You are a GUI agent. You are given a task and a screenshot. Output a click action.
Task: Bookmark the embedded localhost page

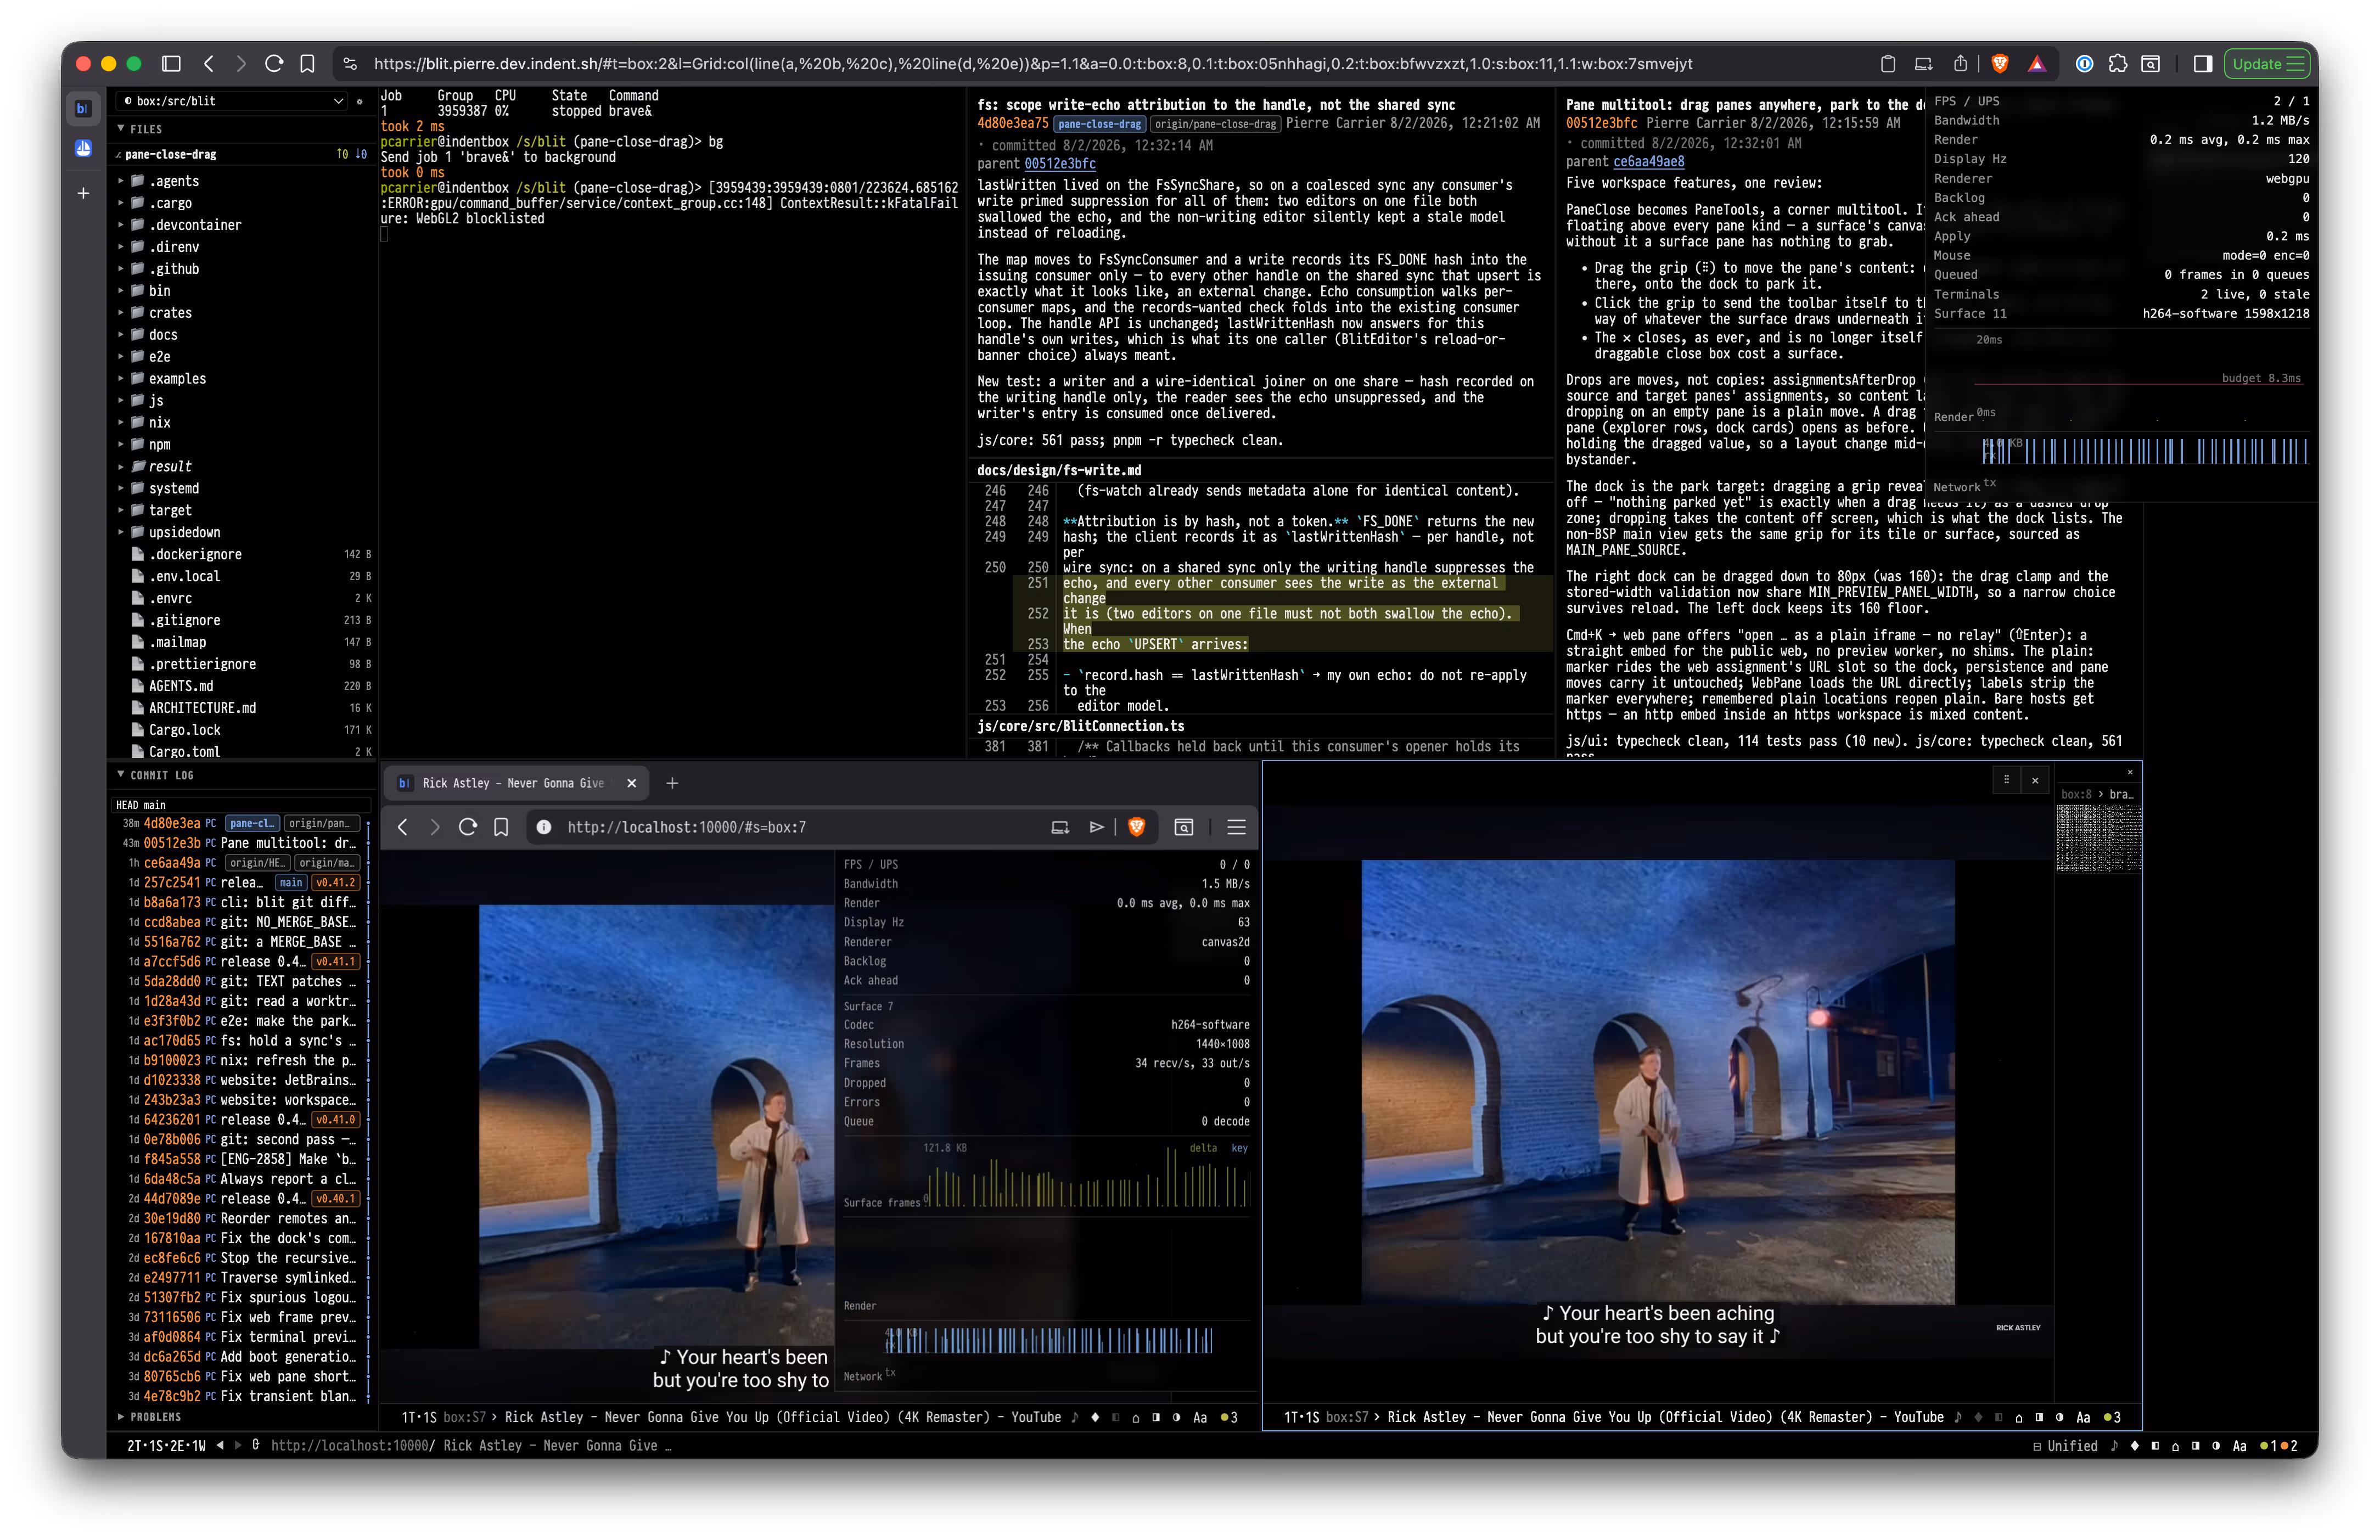click(501, 827)
